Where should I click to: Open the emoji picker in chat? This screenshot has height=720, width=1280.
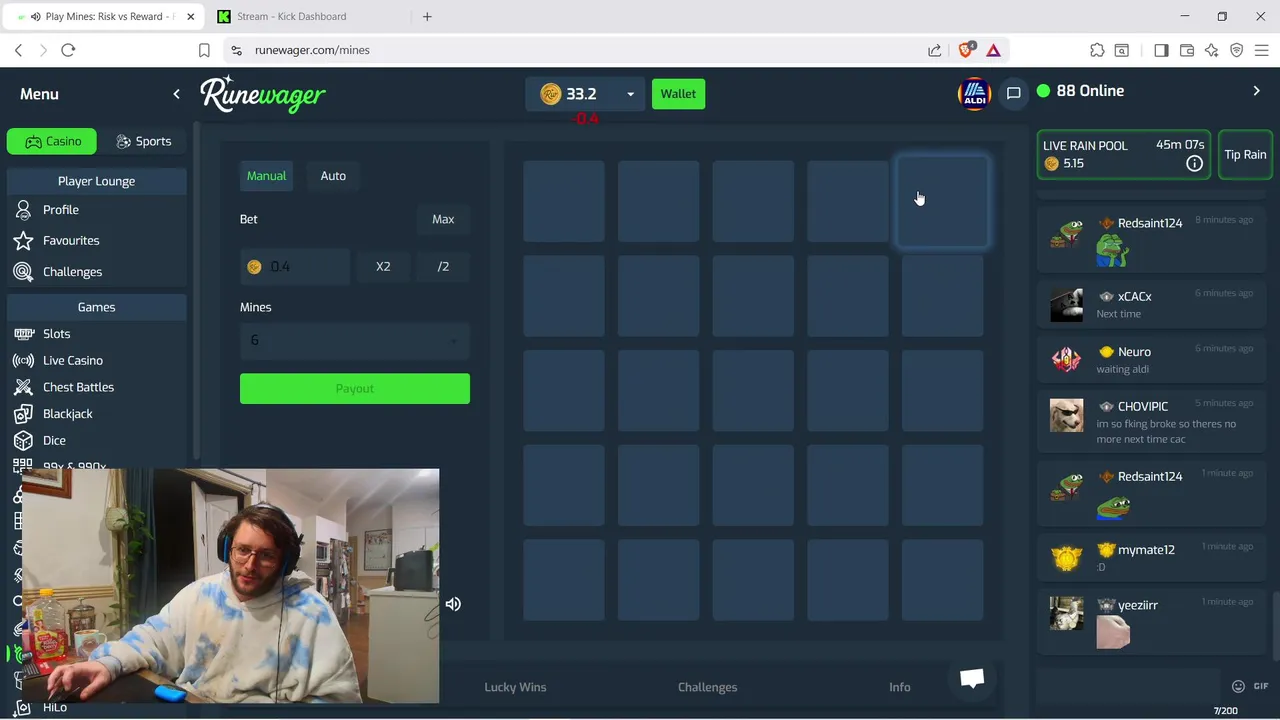pos(1238,686)
